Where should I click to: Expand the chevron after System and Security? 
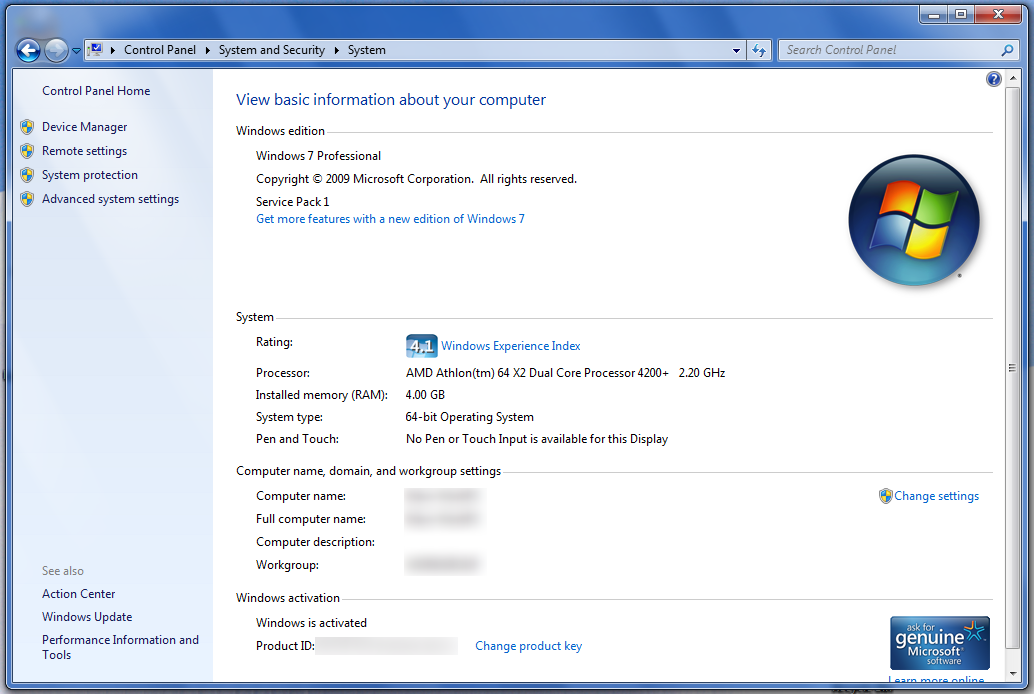[336, 50]
